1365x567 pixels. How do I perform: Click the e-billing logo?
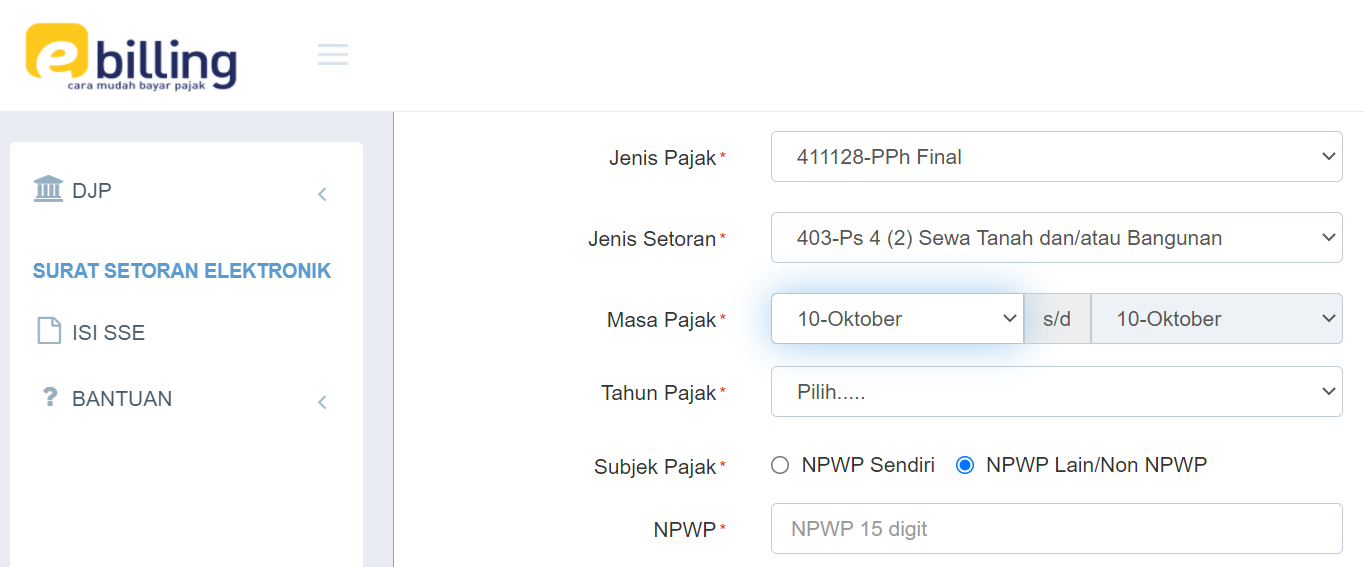point(131,56)
